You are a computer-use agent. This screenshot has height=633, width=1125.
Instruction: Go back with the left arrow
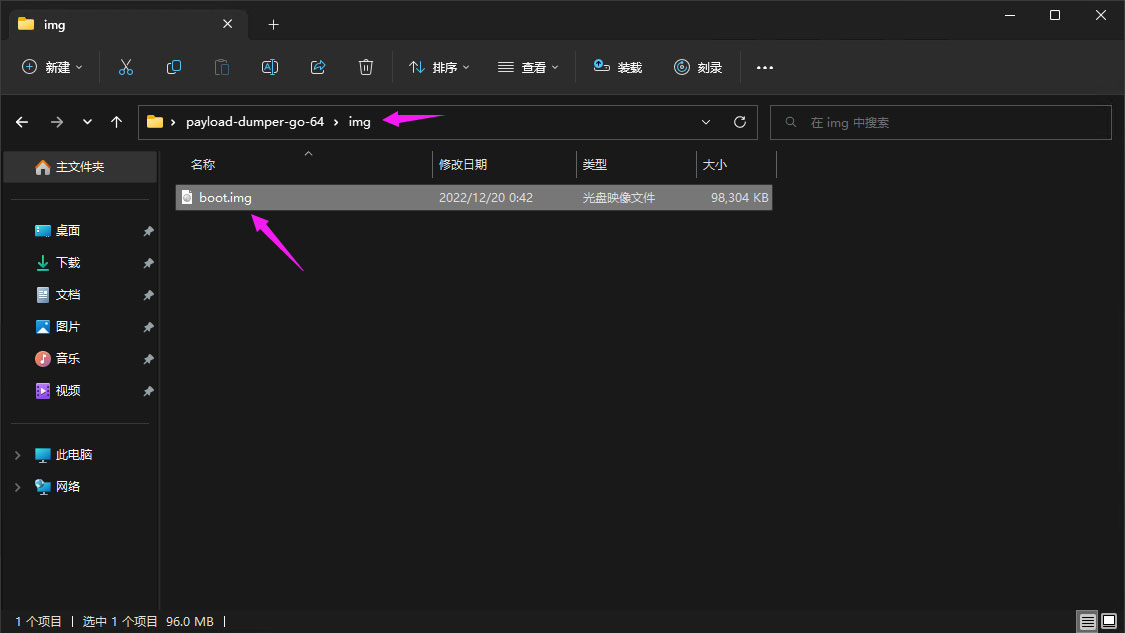(22, 122)
